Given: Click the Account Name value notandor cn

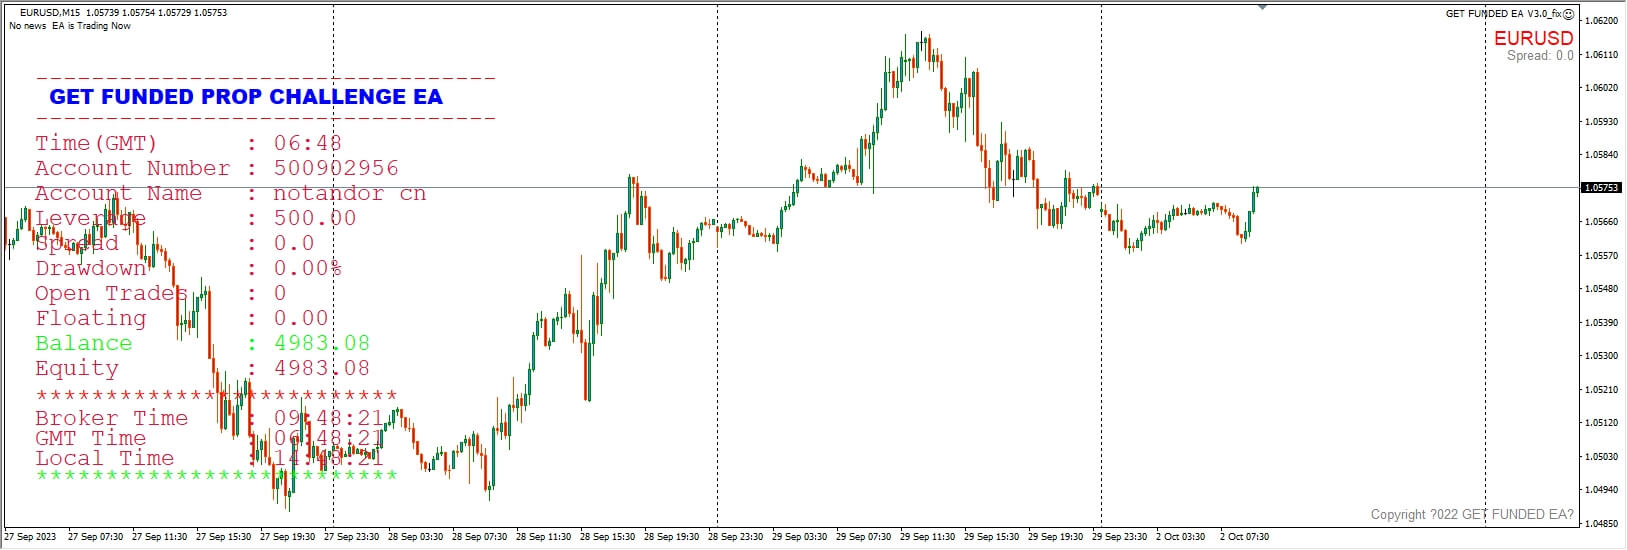Looking at the screenshot, I should click(350, 193).
